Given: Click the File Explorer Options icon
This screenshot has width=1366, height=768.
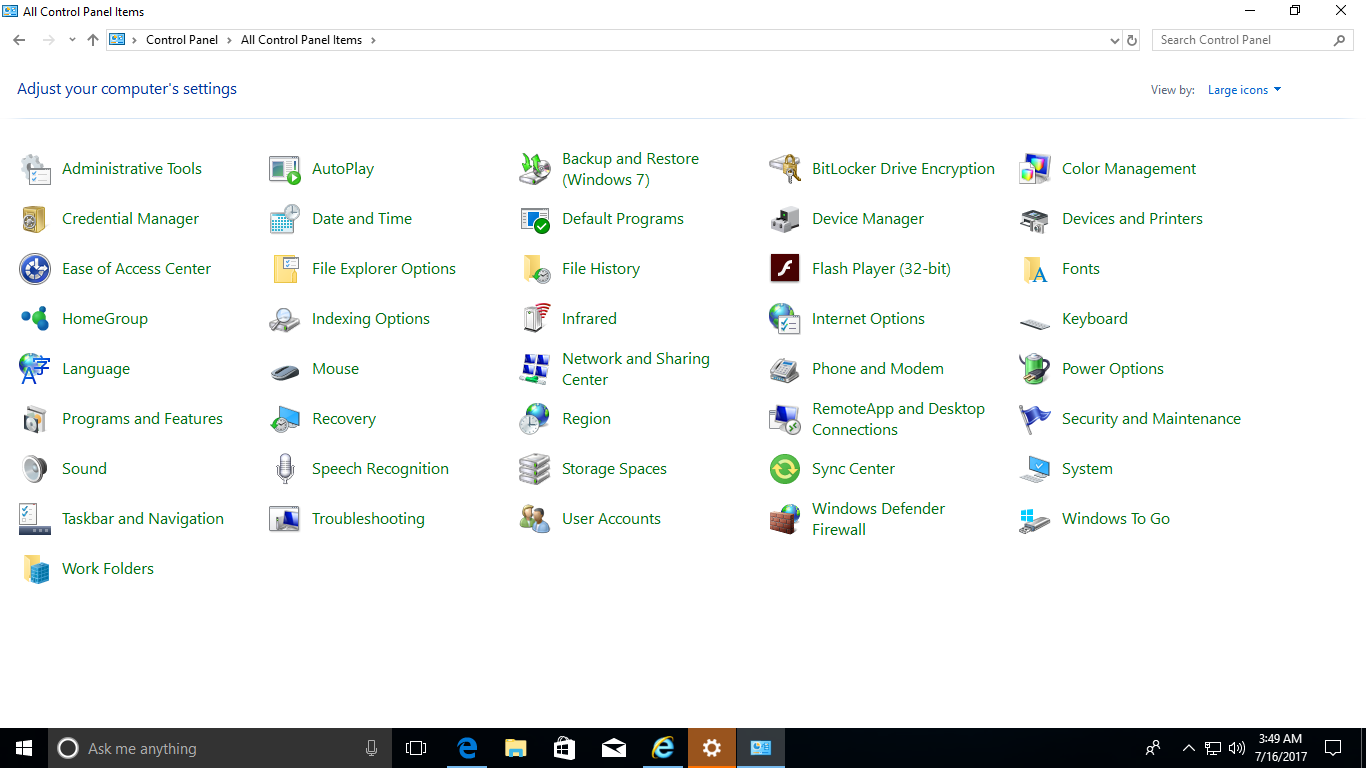Looking at the screenshot, I should coord(285,269).
